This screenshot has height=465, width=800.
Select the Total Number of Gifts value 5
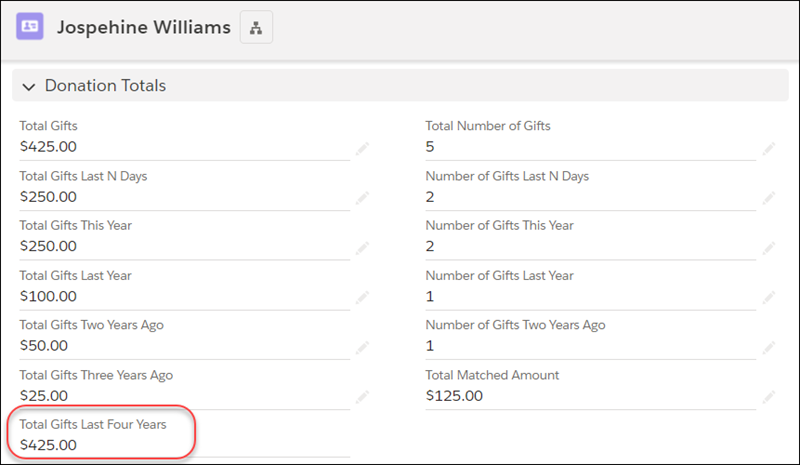[430, 146]
